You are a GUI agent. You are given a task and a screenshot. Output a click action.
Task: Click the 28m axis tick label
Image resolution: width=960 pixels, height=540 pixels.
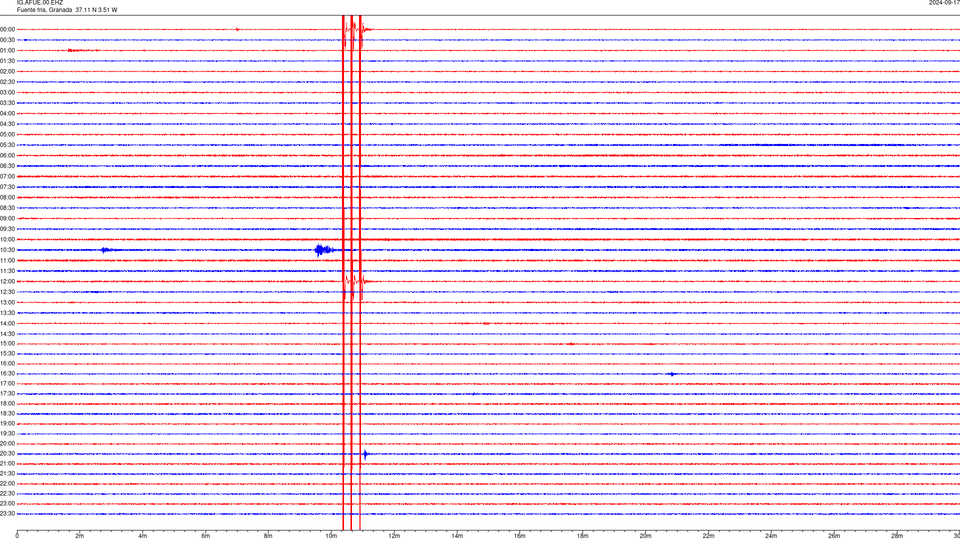[x=897, y=536]
